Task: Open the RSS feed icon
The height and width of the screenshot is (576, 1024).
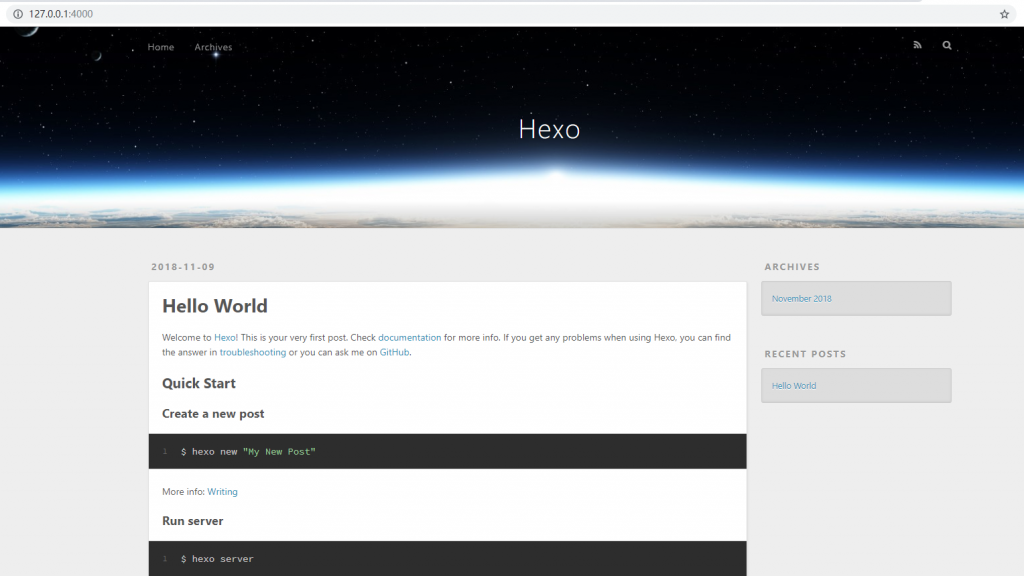Action: (918, 45)
